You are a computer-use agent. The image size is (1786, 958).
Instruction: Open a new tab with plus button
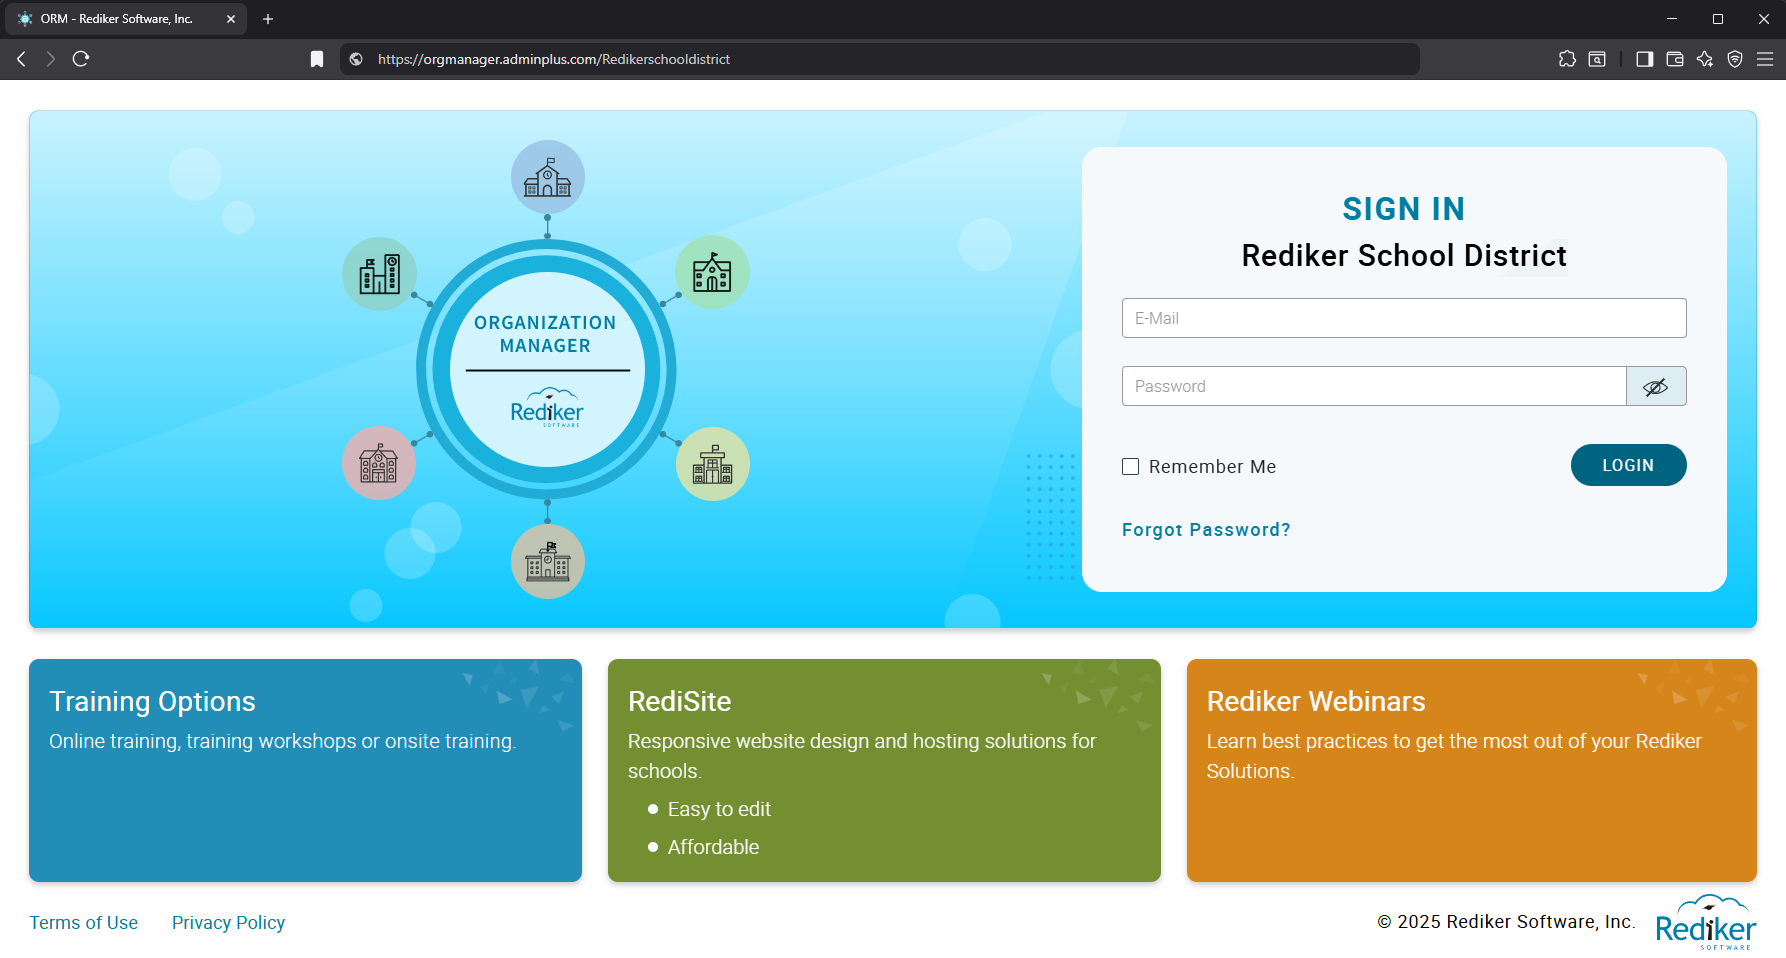tap(268, 19)
